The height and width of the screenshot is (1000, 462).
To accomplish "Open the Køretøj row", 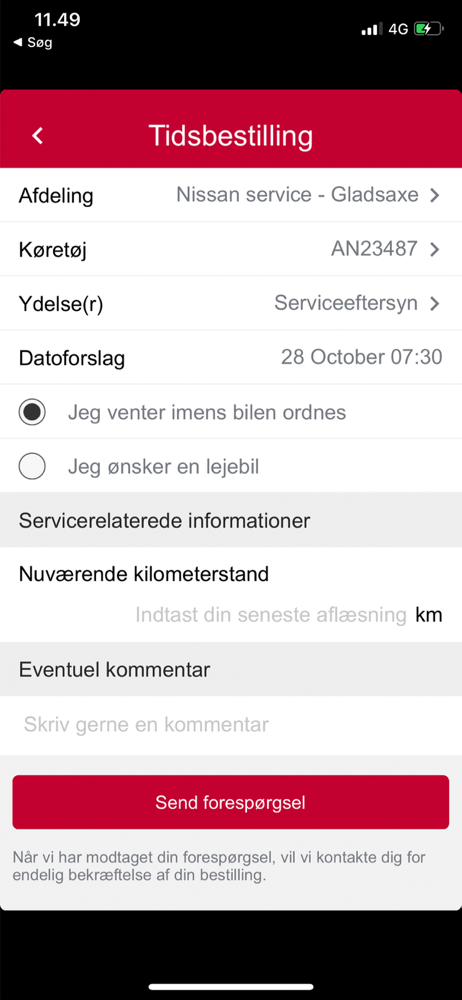I will (231, 249).
